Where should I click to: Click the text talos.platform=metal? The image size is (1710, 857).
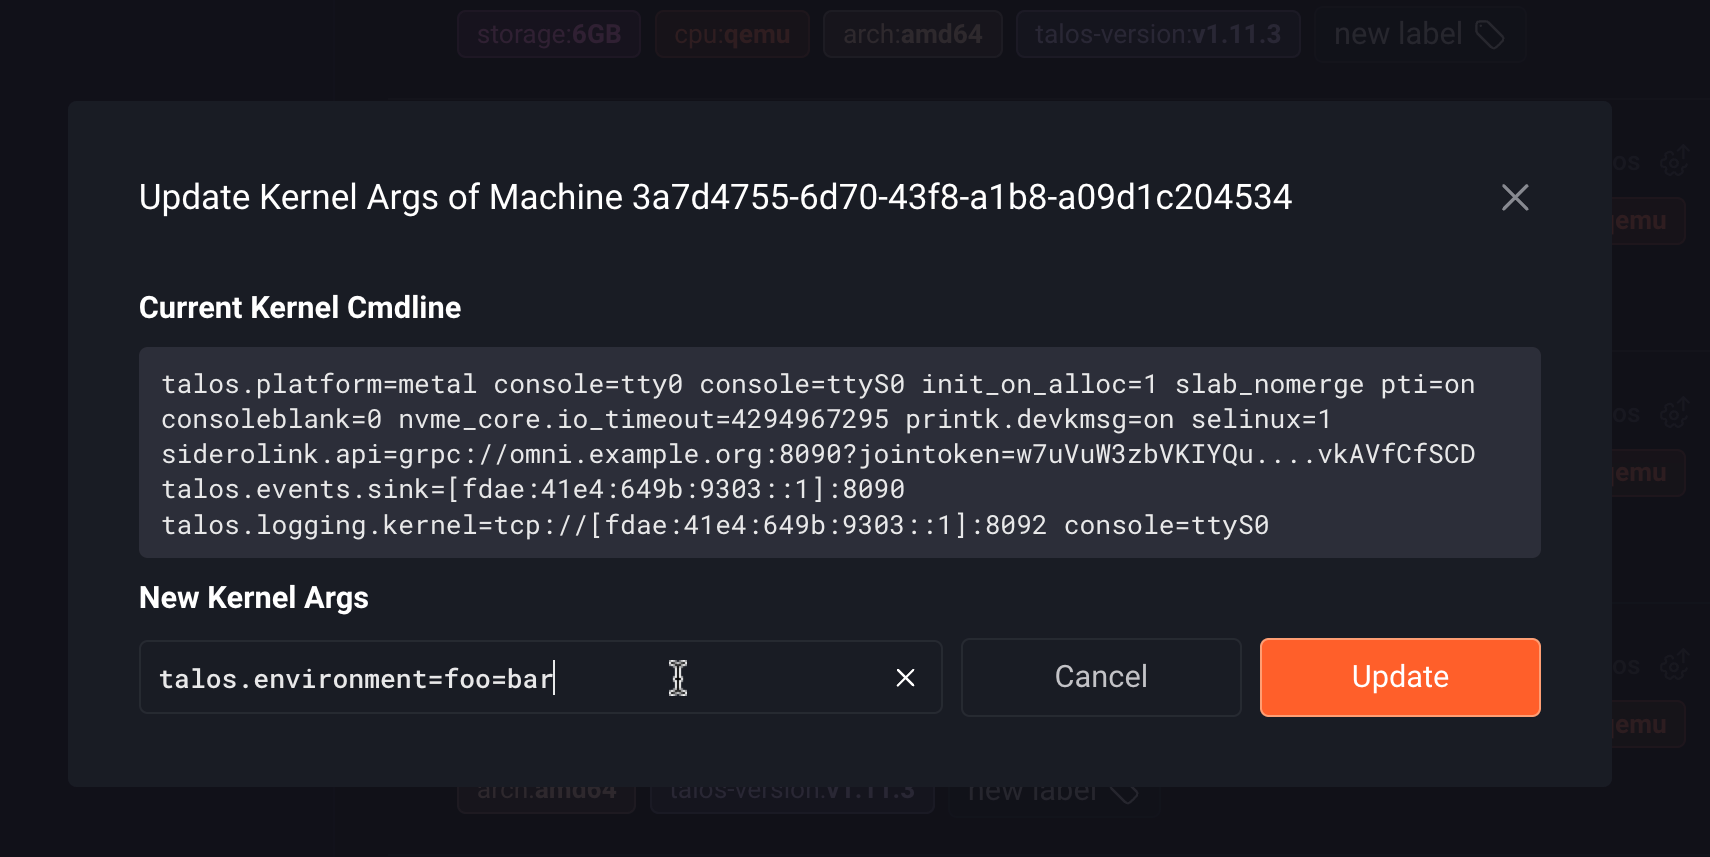tap(319, 384)
